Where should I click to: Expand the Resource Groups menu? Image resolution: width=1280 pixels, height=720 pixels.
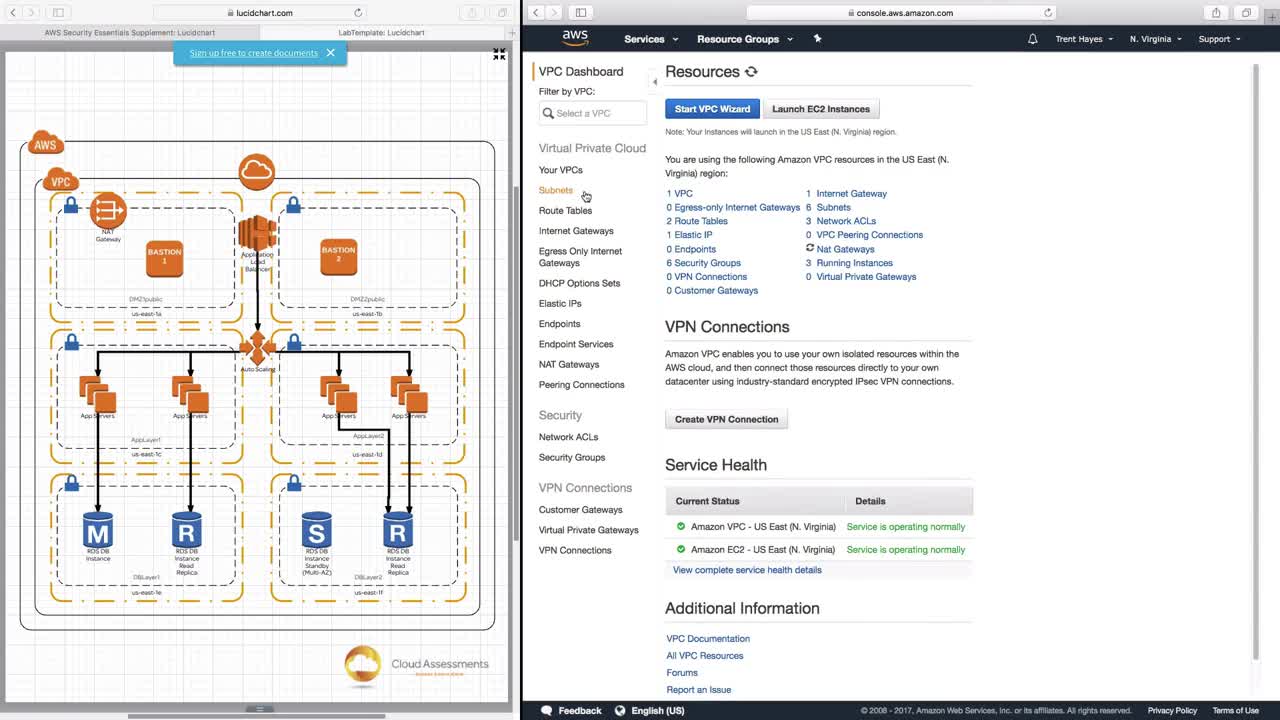tap(745, 39)
